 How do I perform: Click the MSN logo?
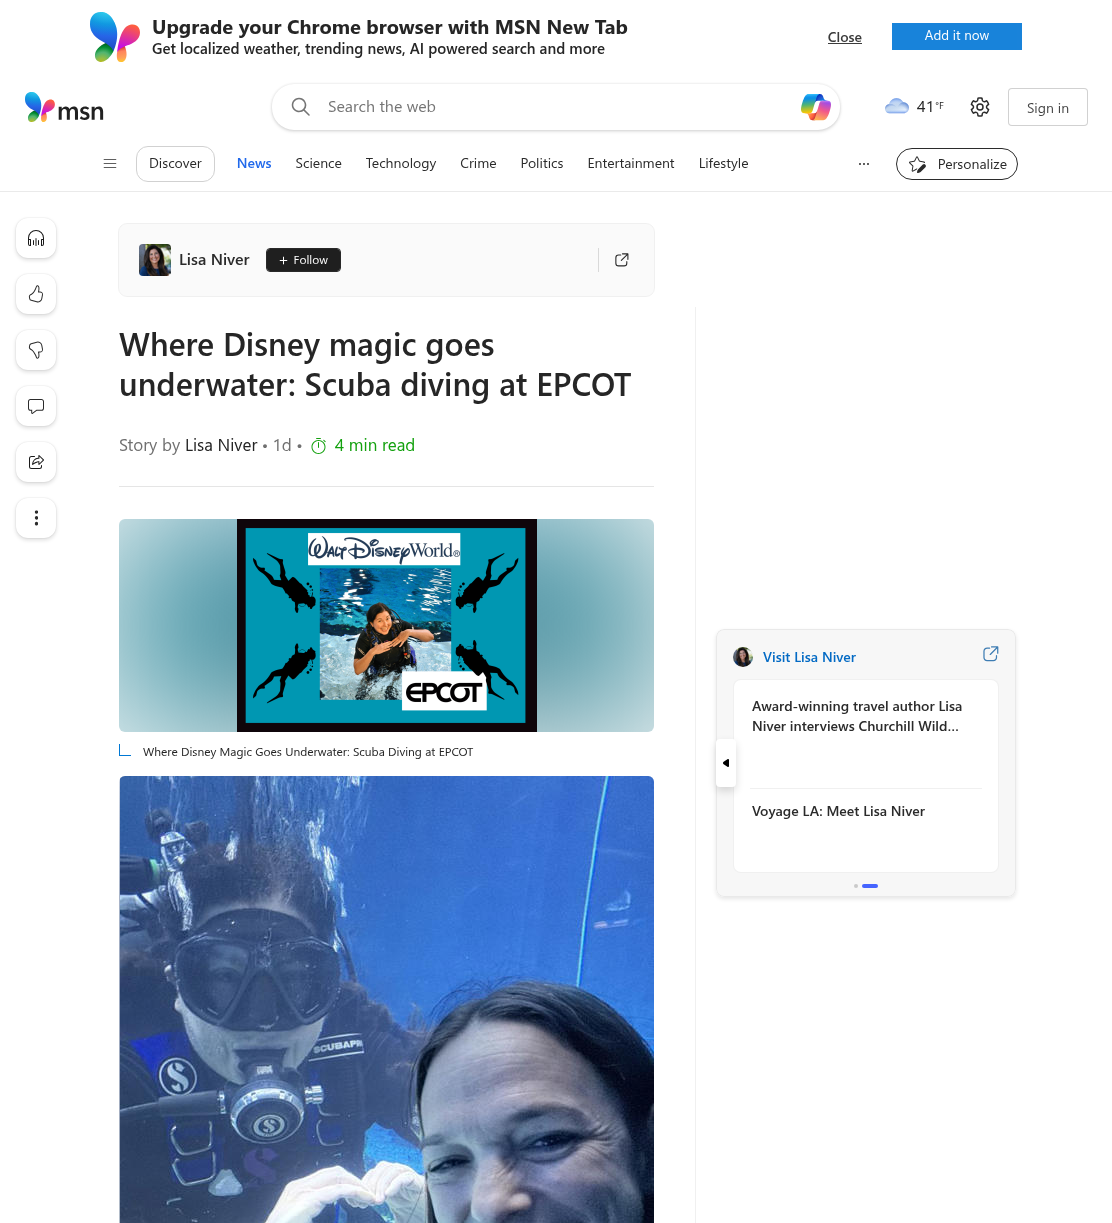click(64, 108)
